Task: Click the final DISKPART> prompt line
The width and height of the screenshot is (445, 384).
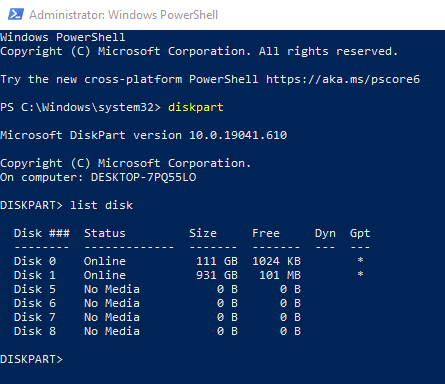Action: point(31,359)
